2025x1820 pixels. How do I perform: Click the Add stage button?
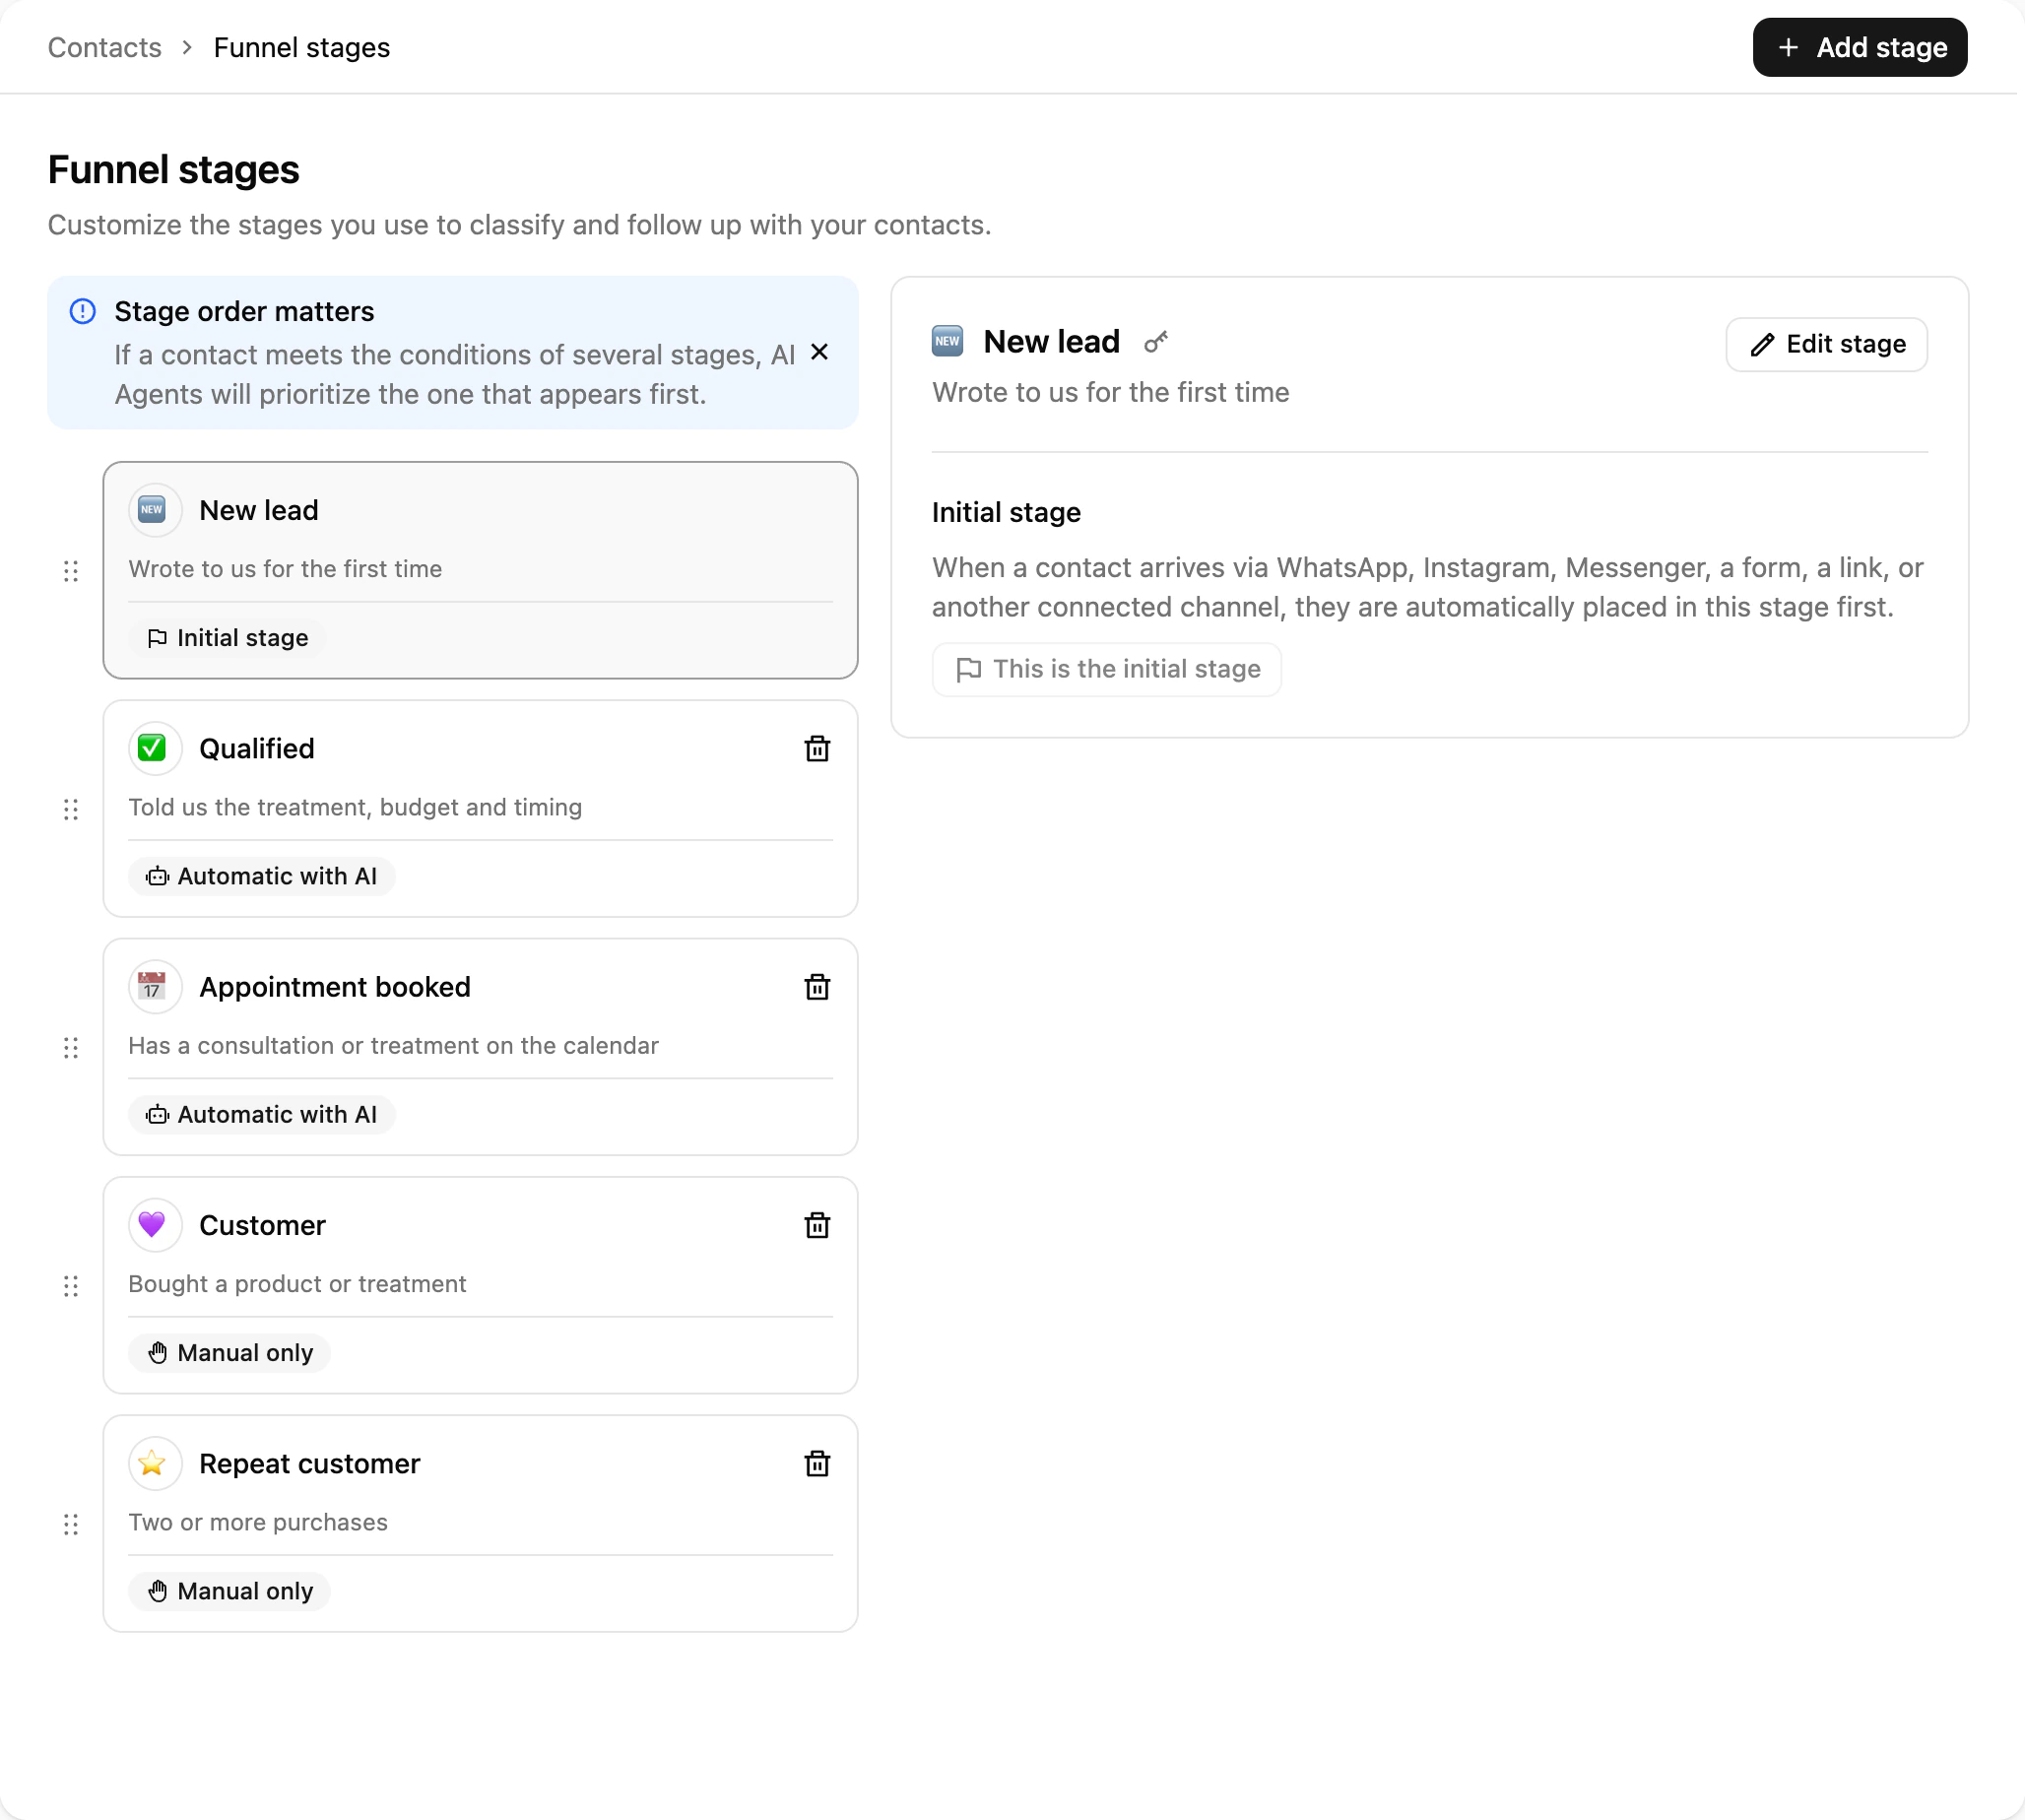coord(1859,47)
